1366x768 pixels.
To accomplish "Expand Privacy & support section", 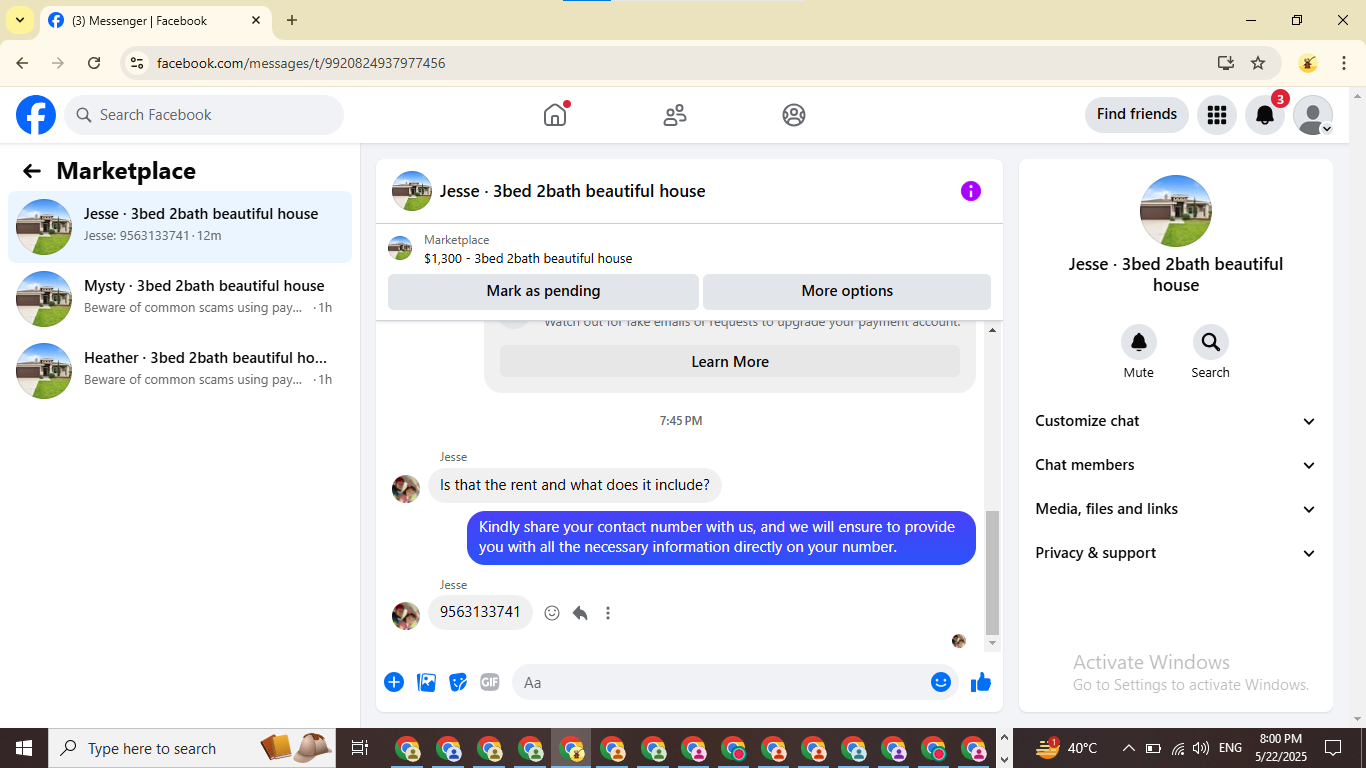I will [1176, 553].
